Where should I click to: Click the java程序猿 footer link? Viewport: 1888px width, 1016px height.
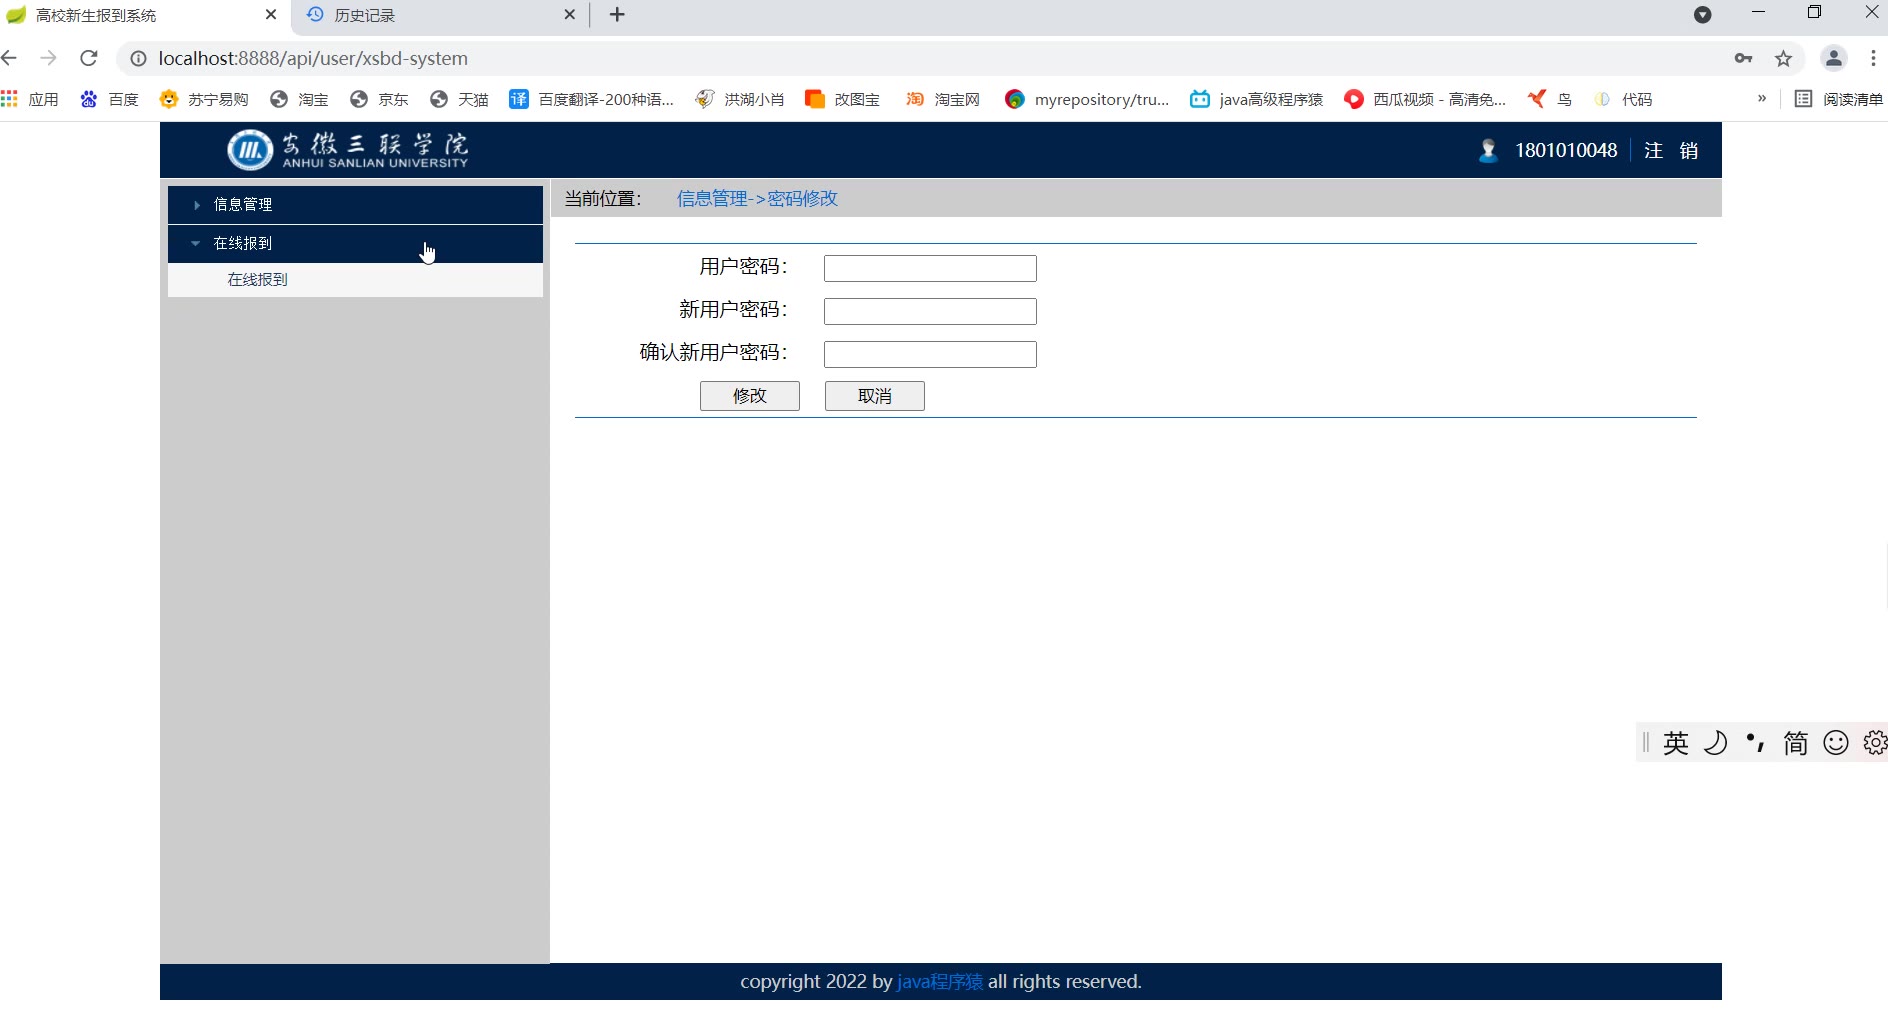click(940, 982)
